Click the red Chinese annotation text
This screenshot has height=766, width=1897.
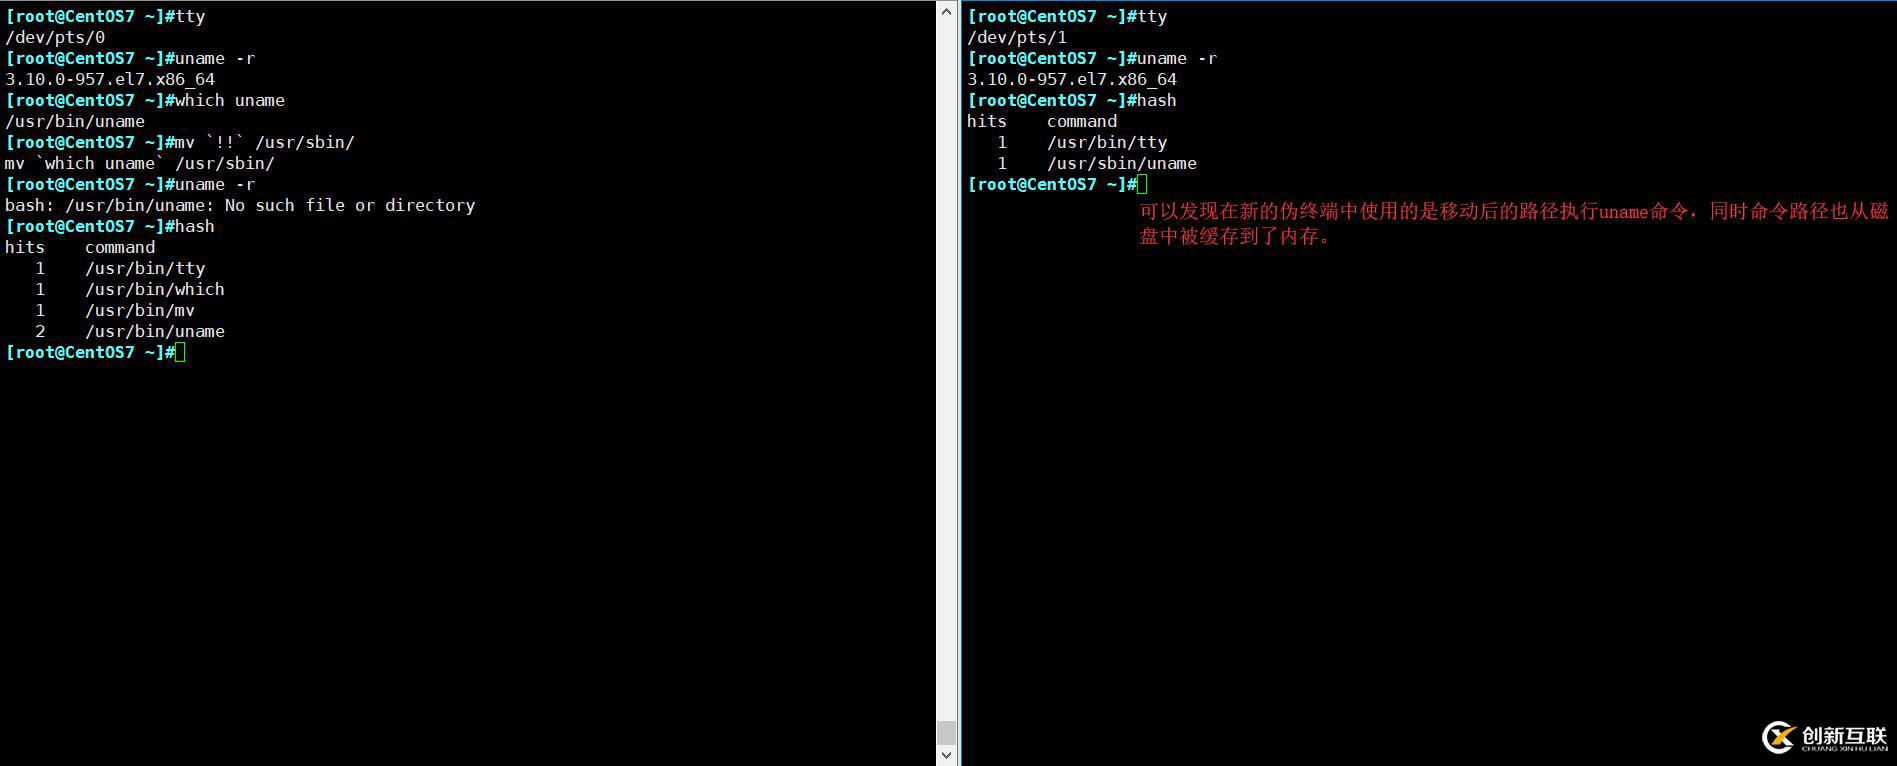[1514, 224]
